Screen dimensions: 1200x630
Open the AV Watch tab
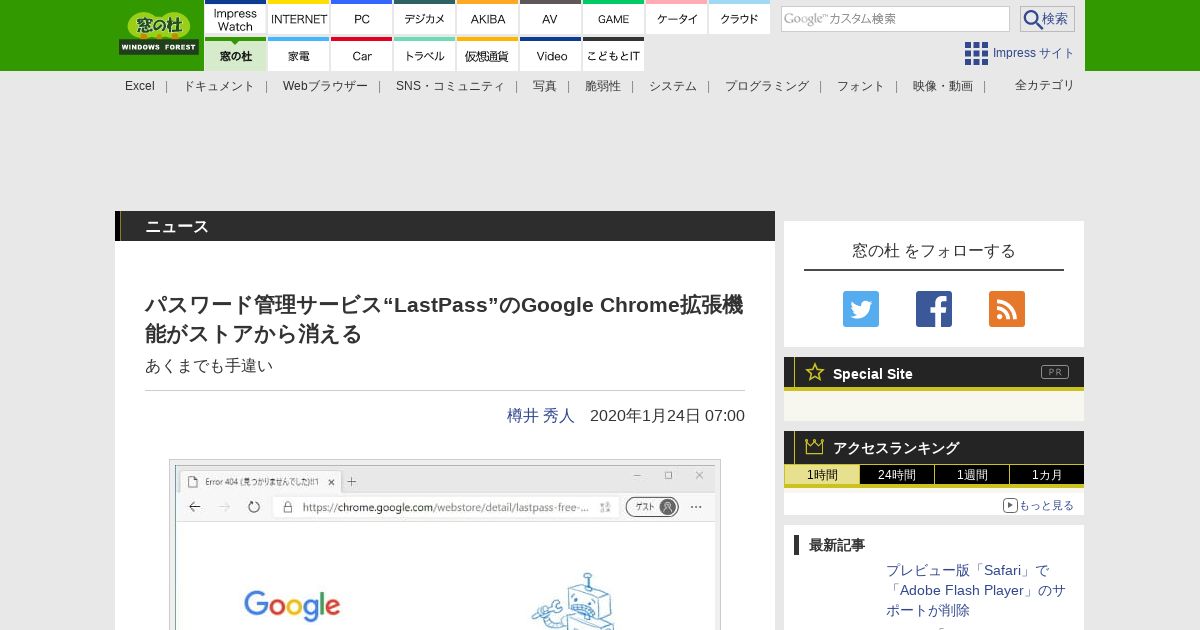click(x=550, y=19)
